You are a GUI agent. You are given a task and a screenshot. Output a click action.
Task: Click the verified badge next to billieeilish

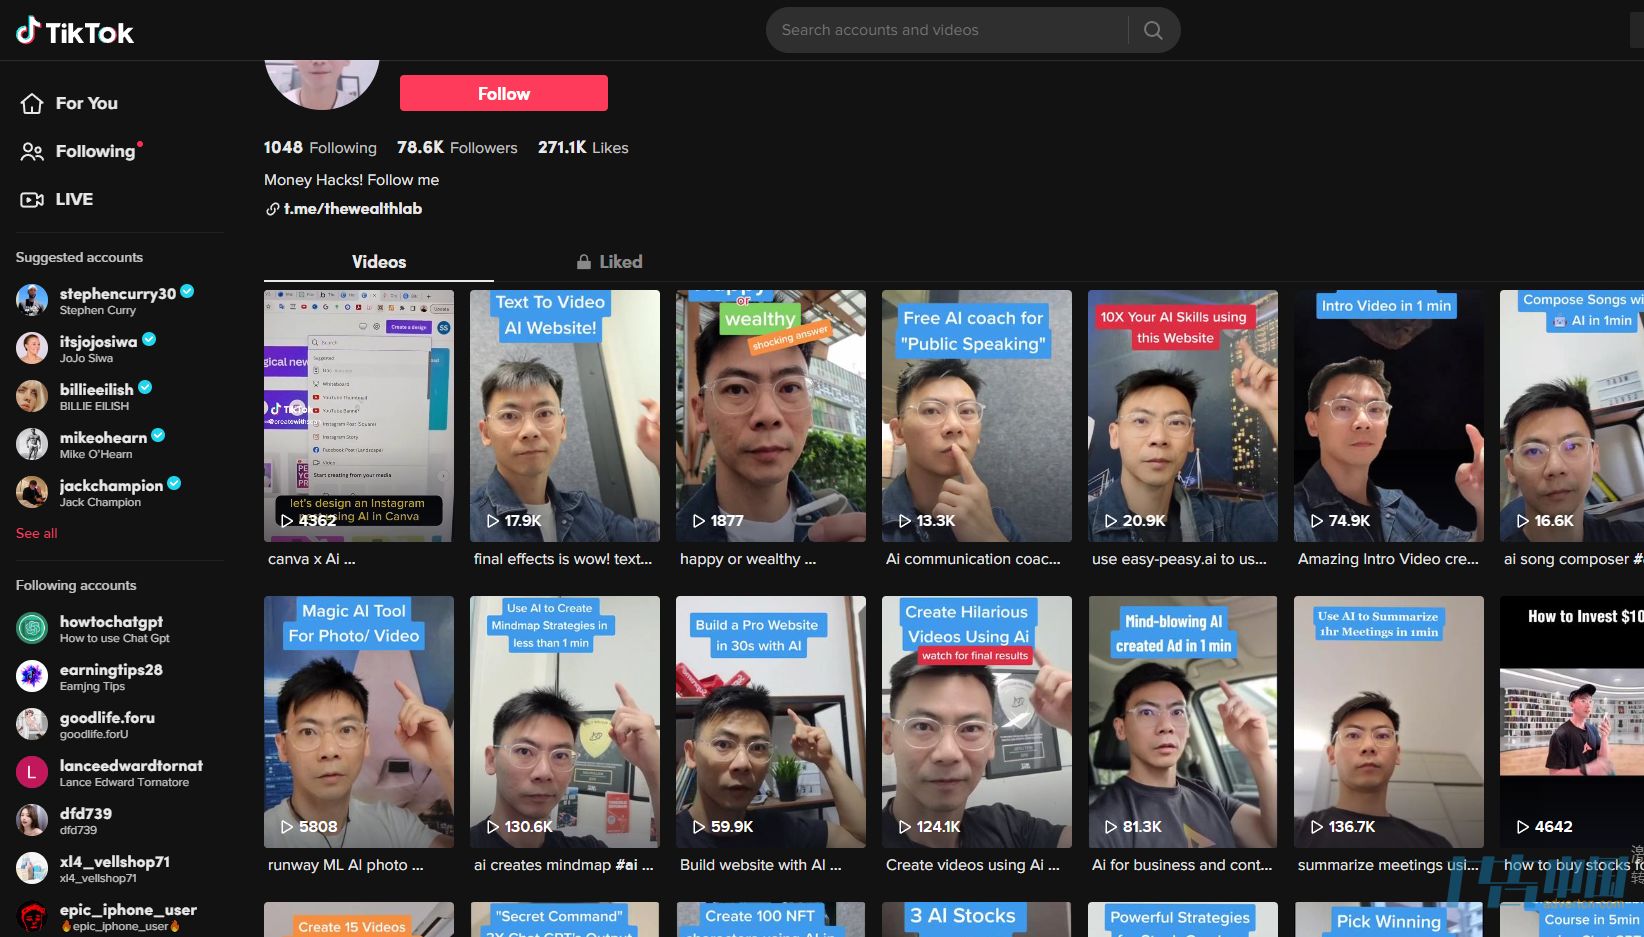coord(144,386)
